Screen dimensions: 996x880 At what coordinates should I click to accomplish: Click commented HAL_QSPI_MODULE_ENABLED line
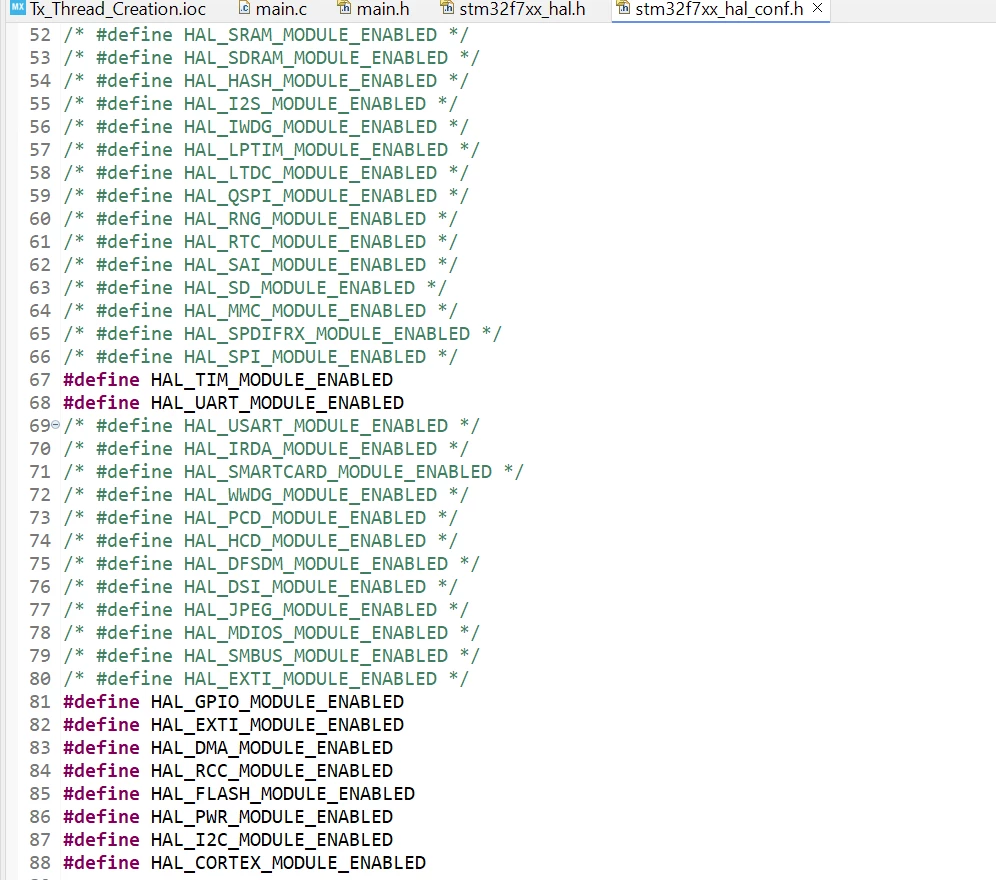[266, 196]
